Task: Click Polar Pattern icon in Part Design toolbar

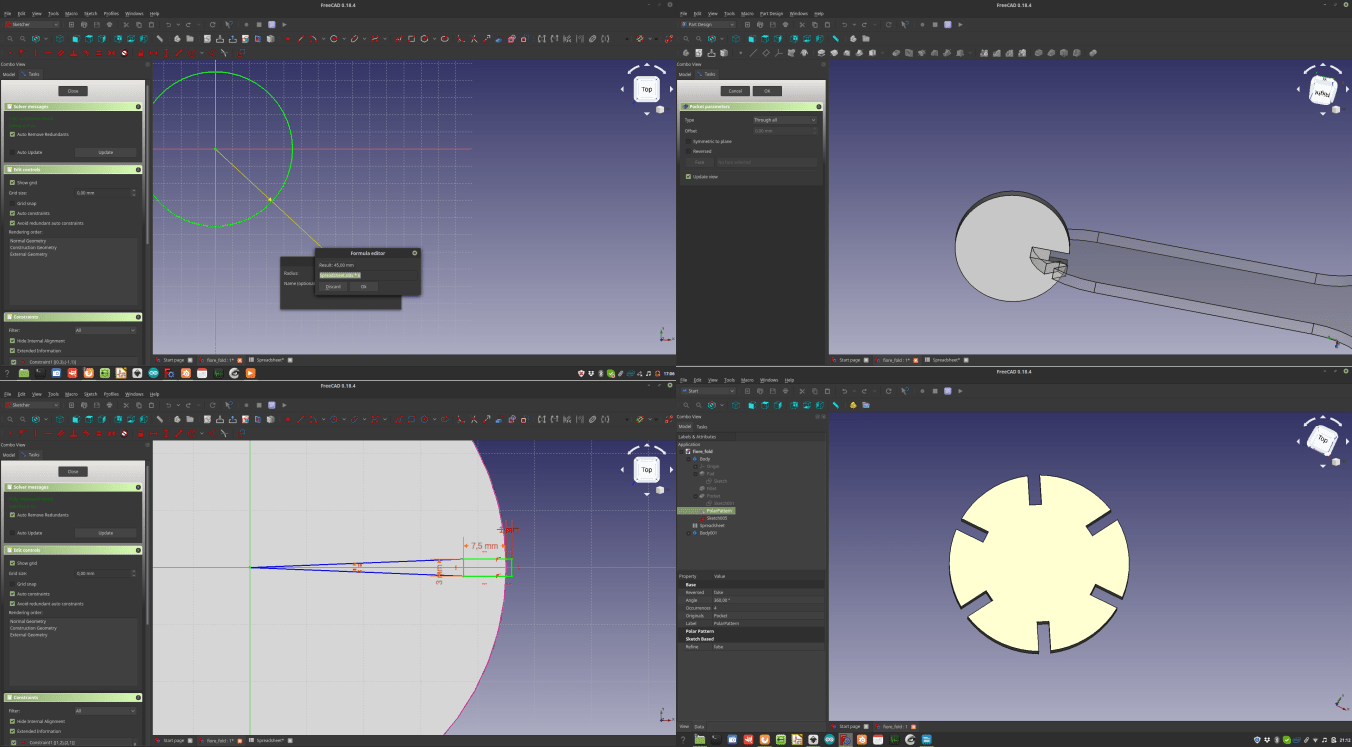Action: coord(1009,53)
